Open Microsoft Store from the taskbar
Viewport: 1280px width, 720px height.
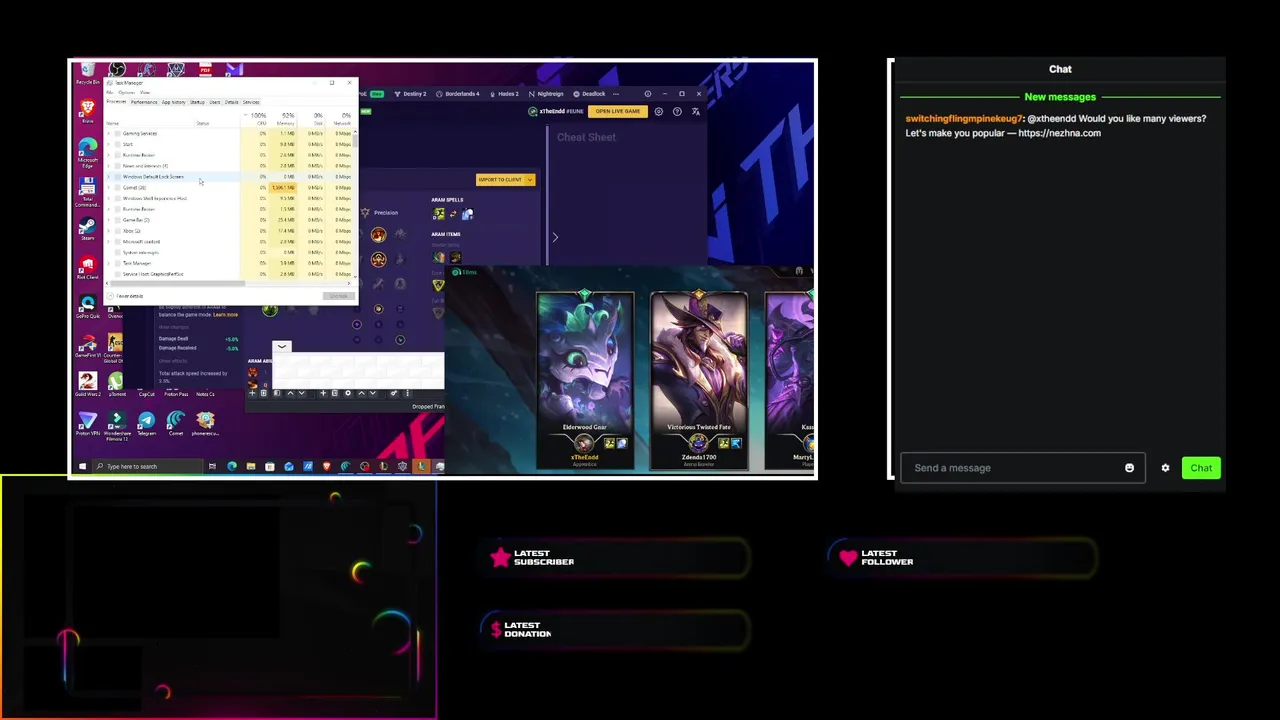pyautogui.click(x=270, y=466)
